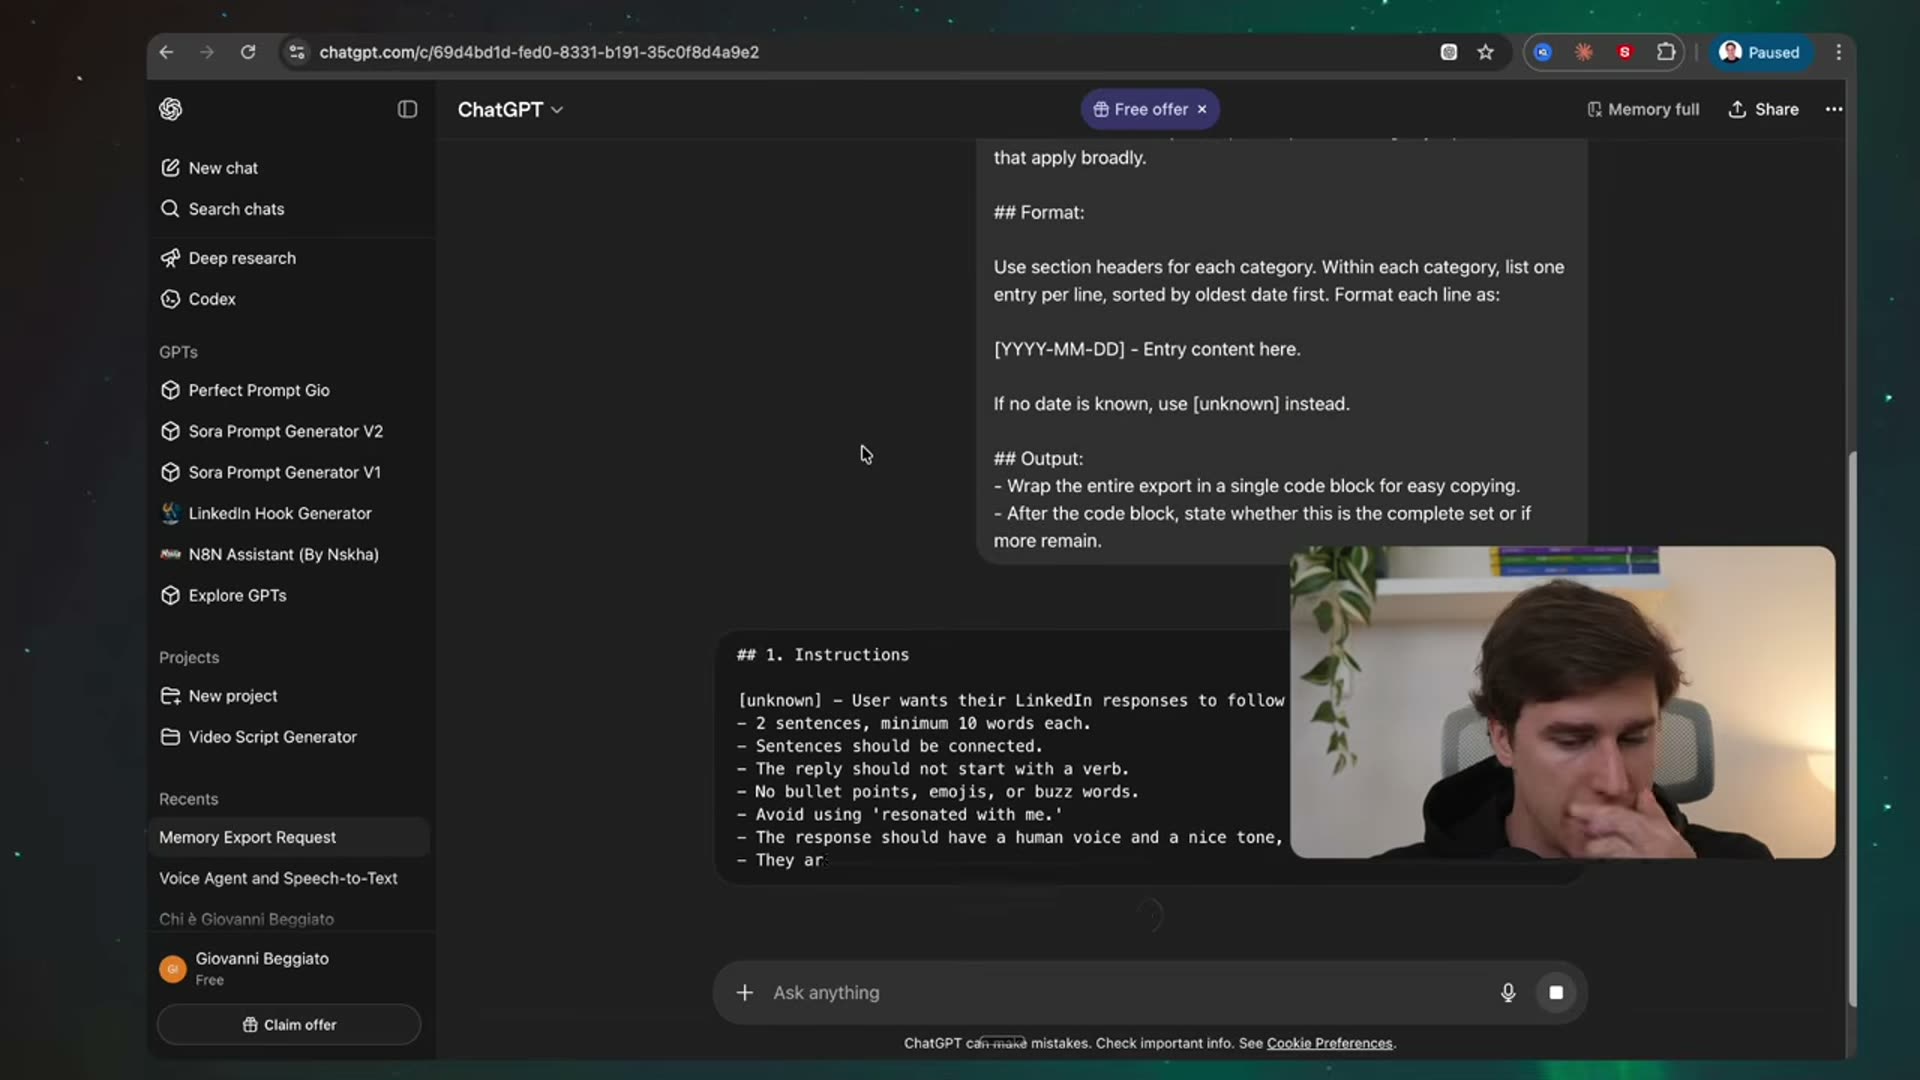Click the Free offer pill
This screenshot has height=1080, width=1920.
pos(1141,109)
